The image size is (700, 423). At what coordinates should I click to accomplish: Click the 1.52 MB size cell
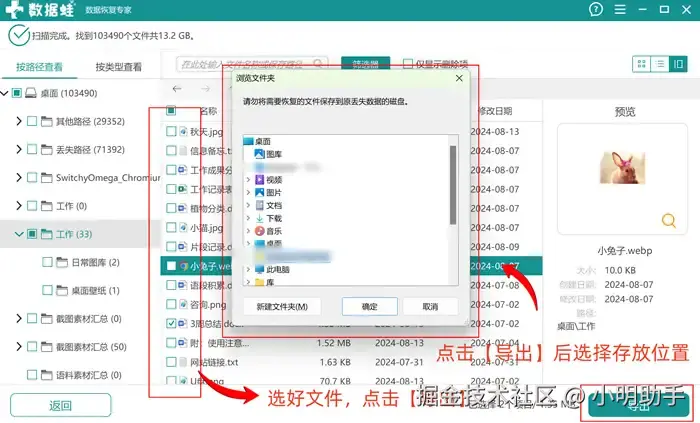333,343
